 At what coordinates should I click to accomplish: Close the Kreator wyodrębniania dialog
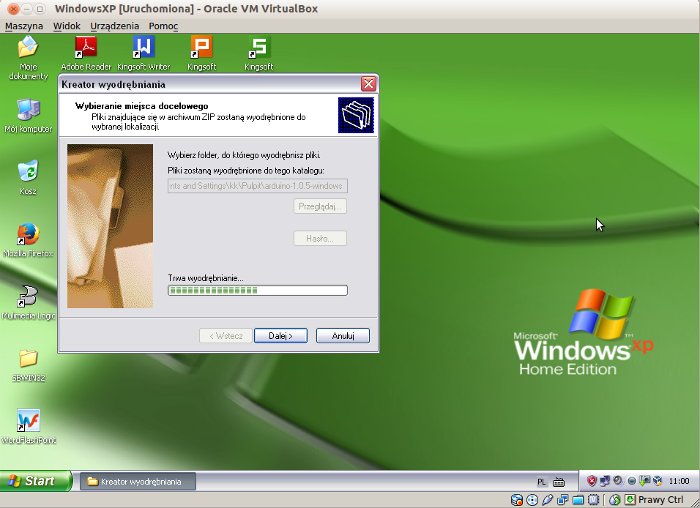(368, 84)
